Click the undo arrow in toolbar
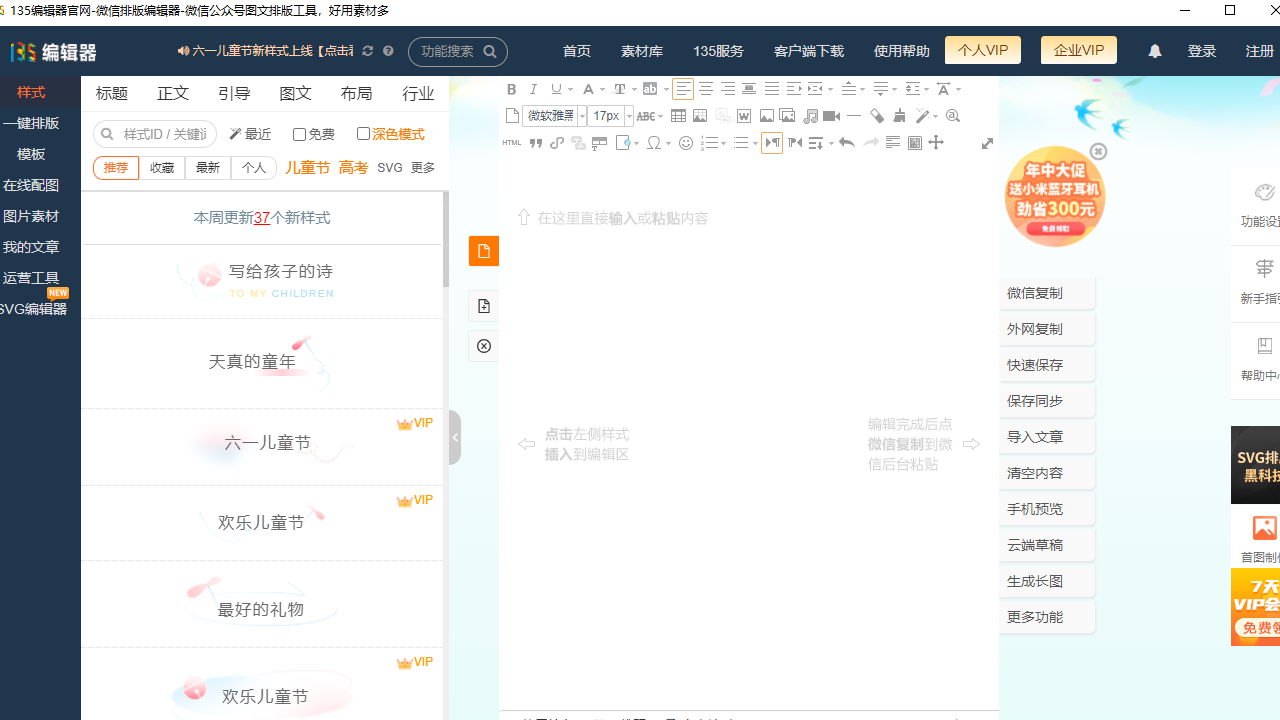Image resolution: width=1280 pixels, height=720 pixels. point(847,143)
